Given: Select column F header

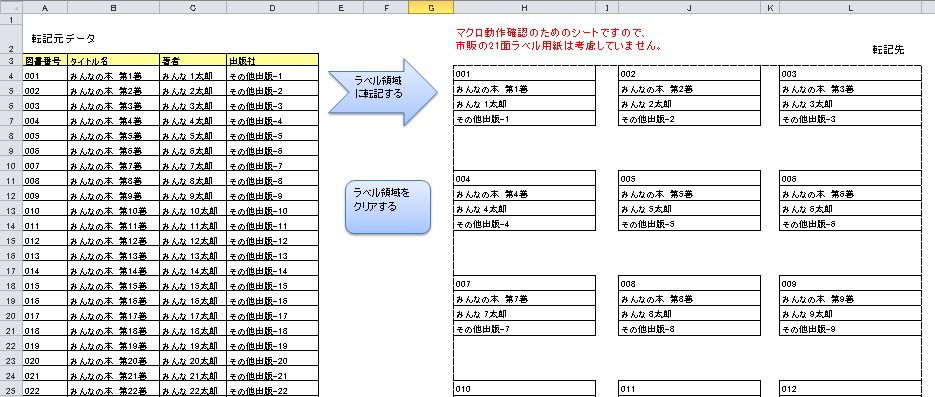Looking at the screenshot, I should [386, 7].
